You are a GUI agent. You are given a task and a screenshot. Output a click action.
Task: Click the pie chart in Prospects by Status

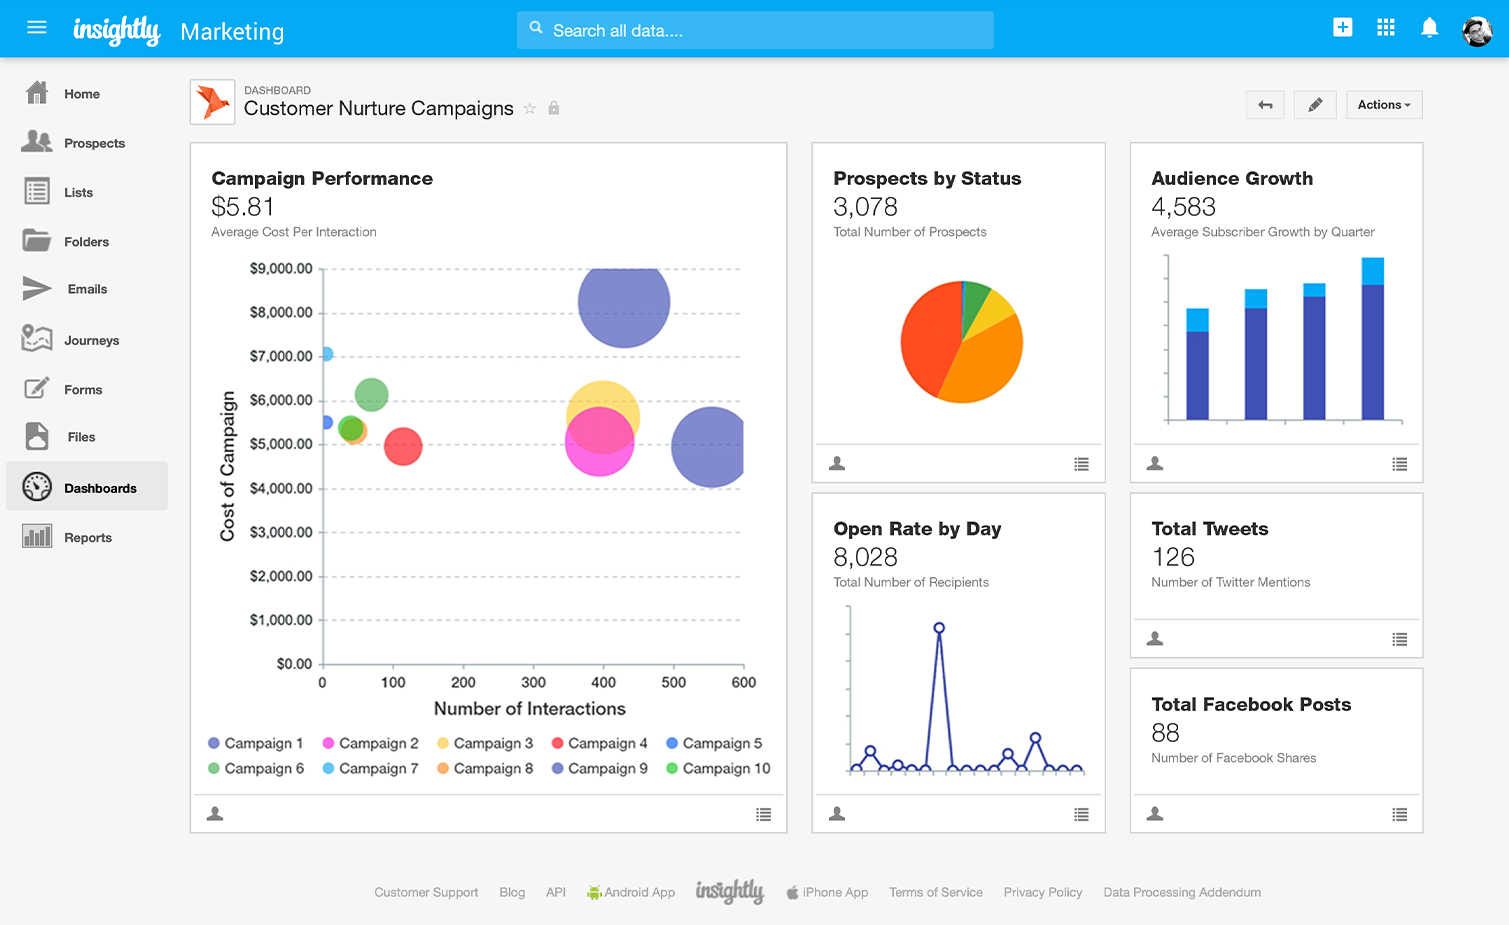coord(961,343)
